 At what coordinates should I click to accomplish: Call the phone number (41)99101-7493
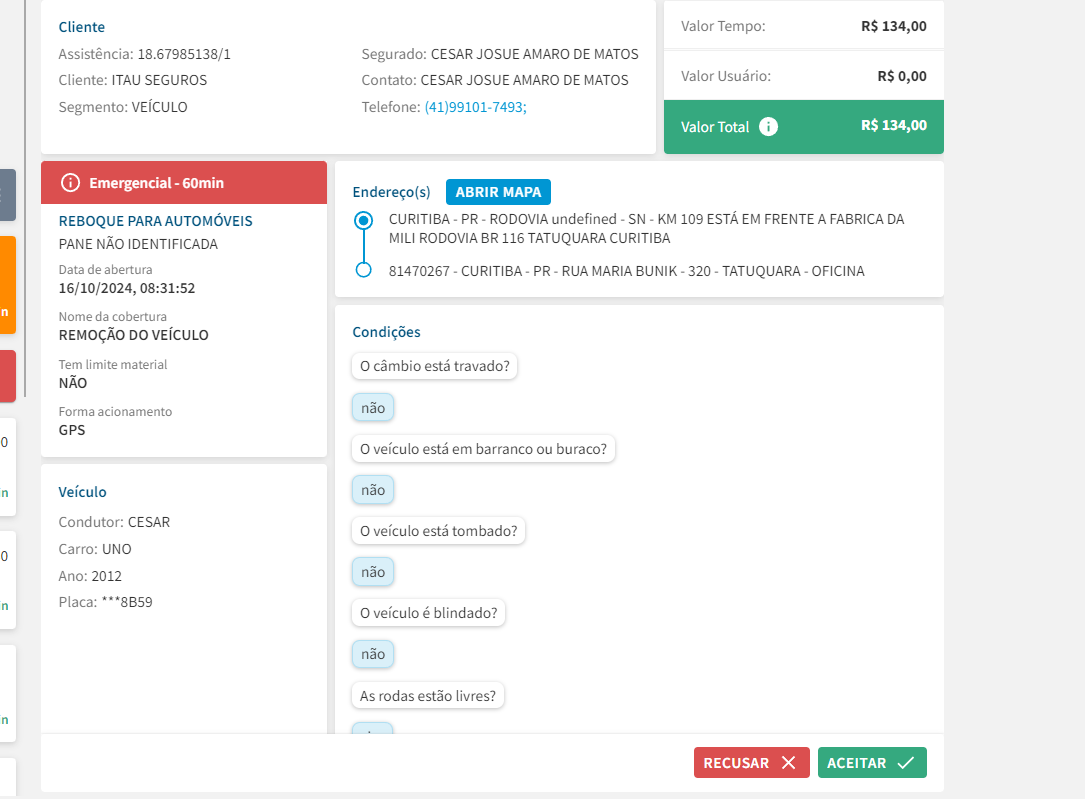click(475, 107)
